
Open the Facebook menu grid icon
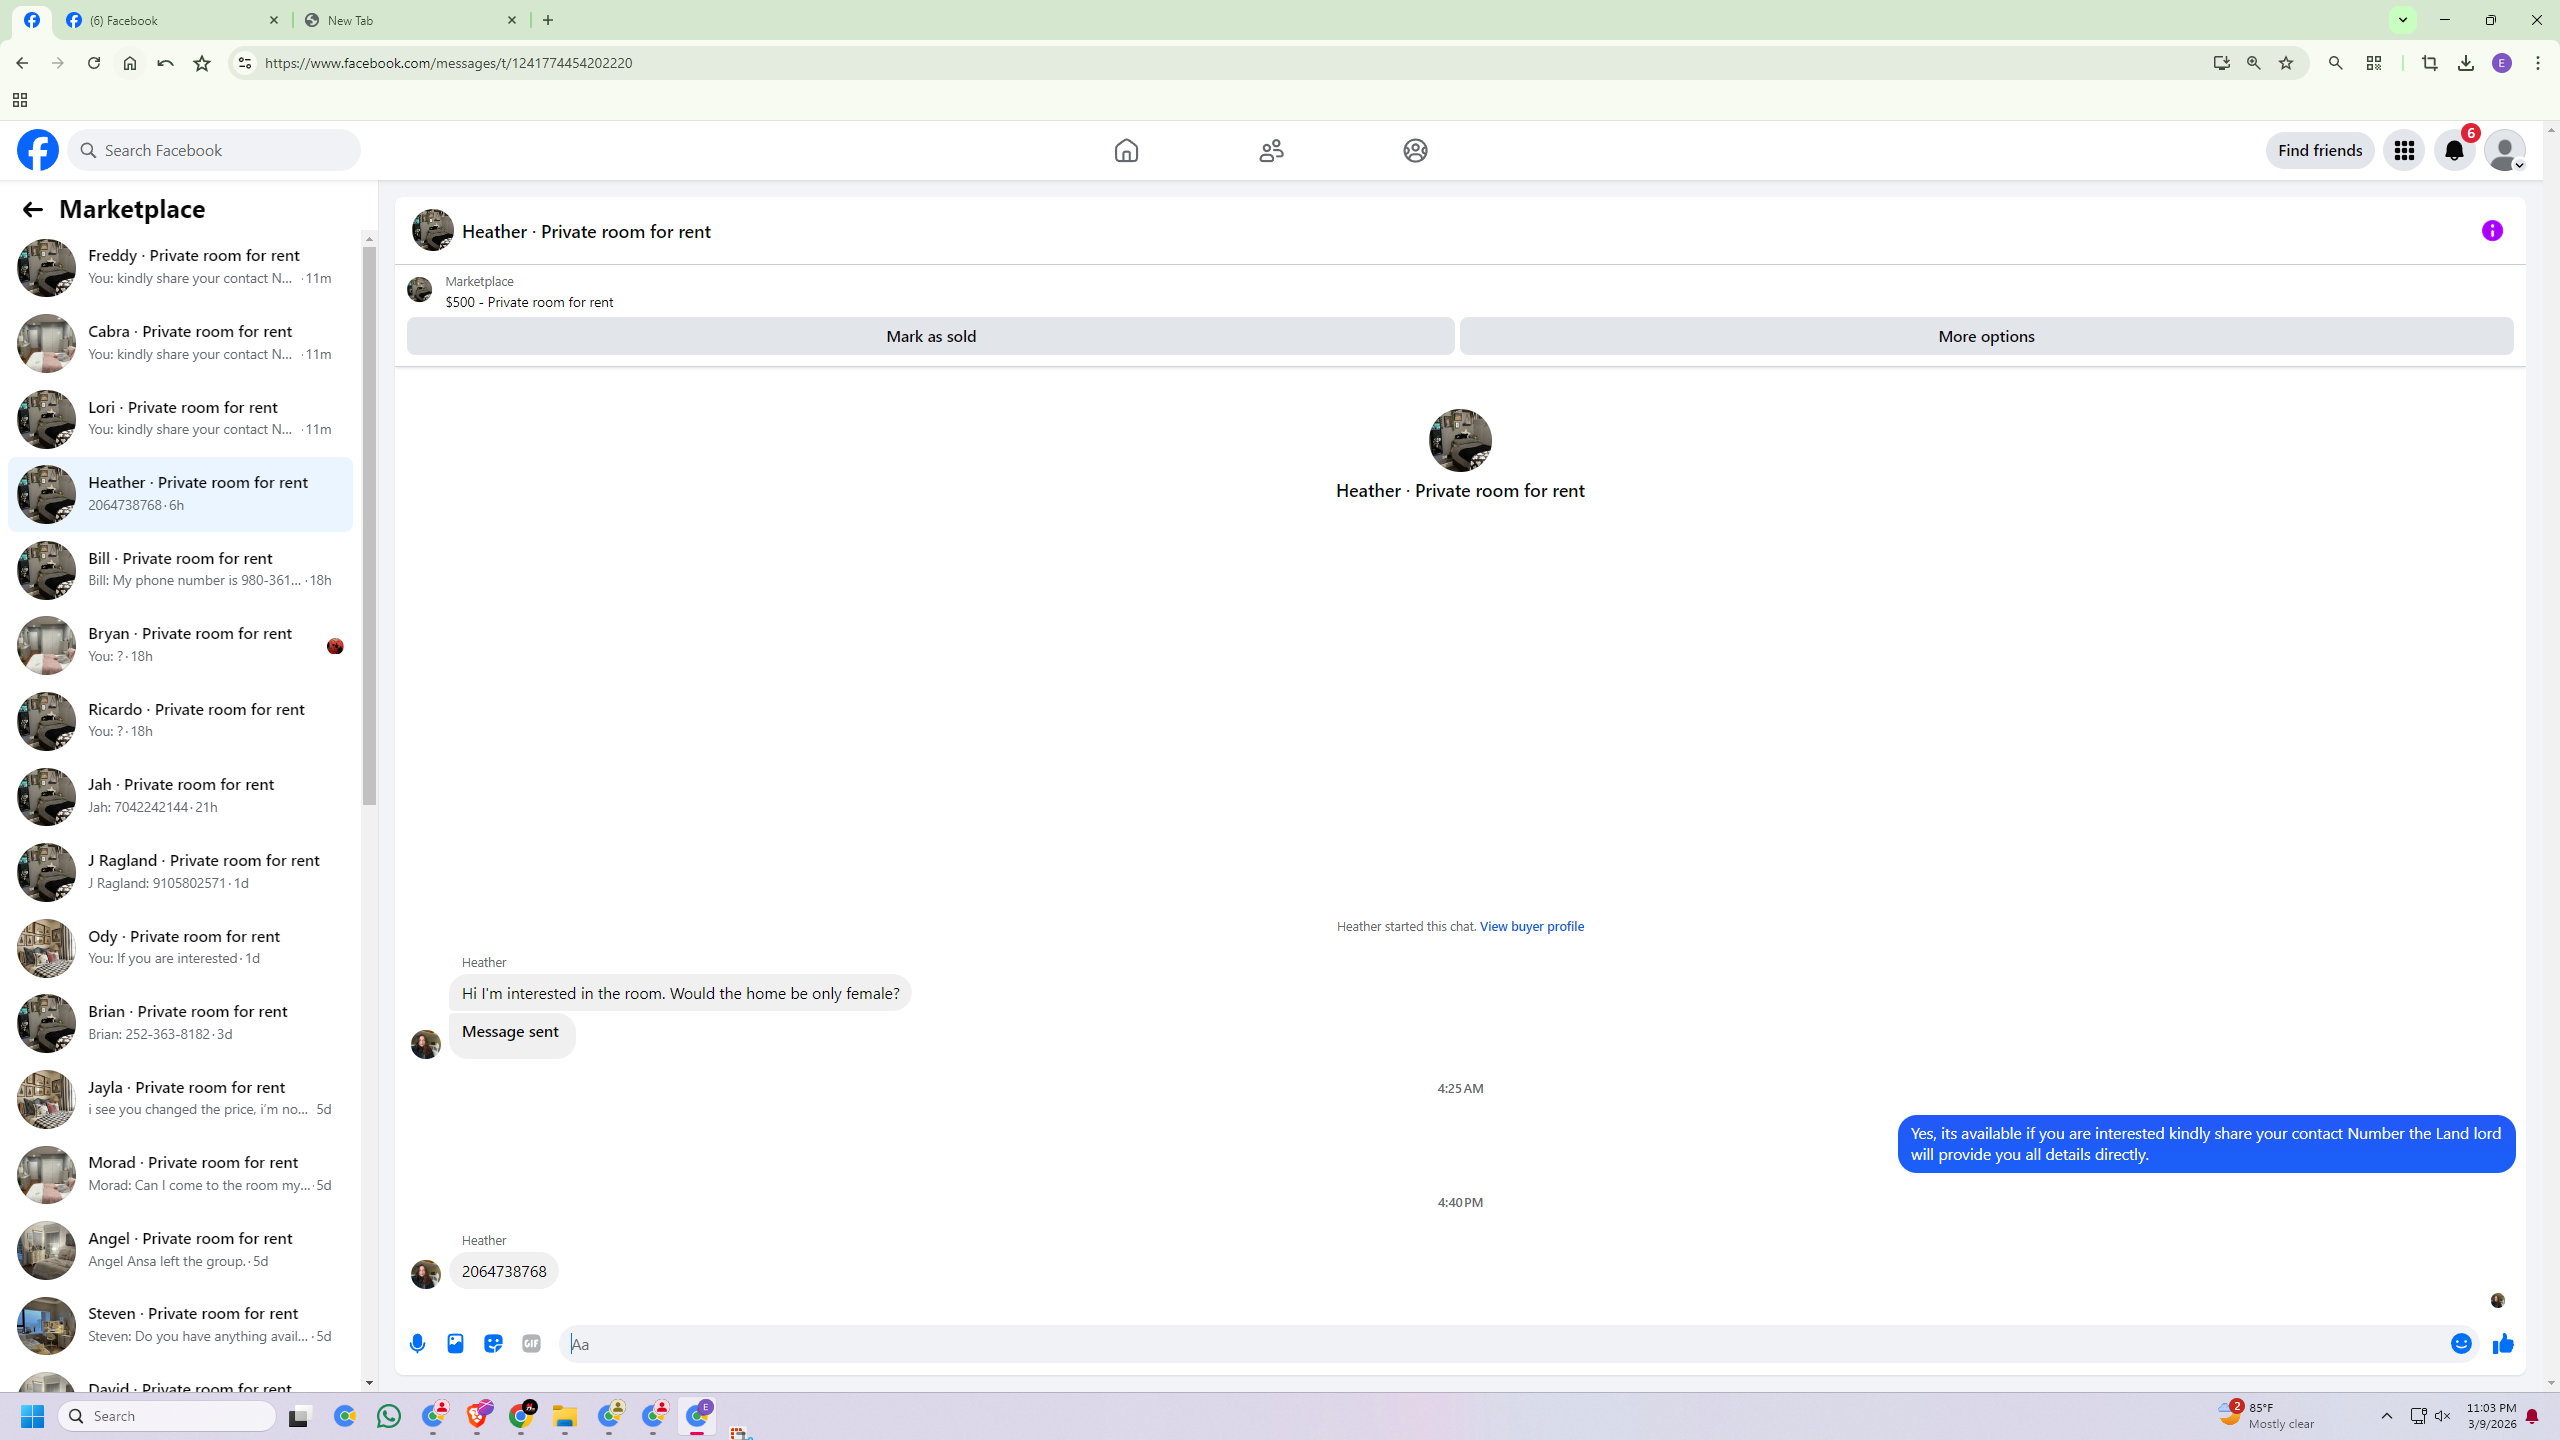[x=2404, y=150]
